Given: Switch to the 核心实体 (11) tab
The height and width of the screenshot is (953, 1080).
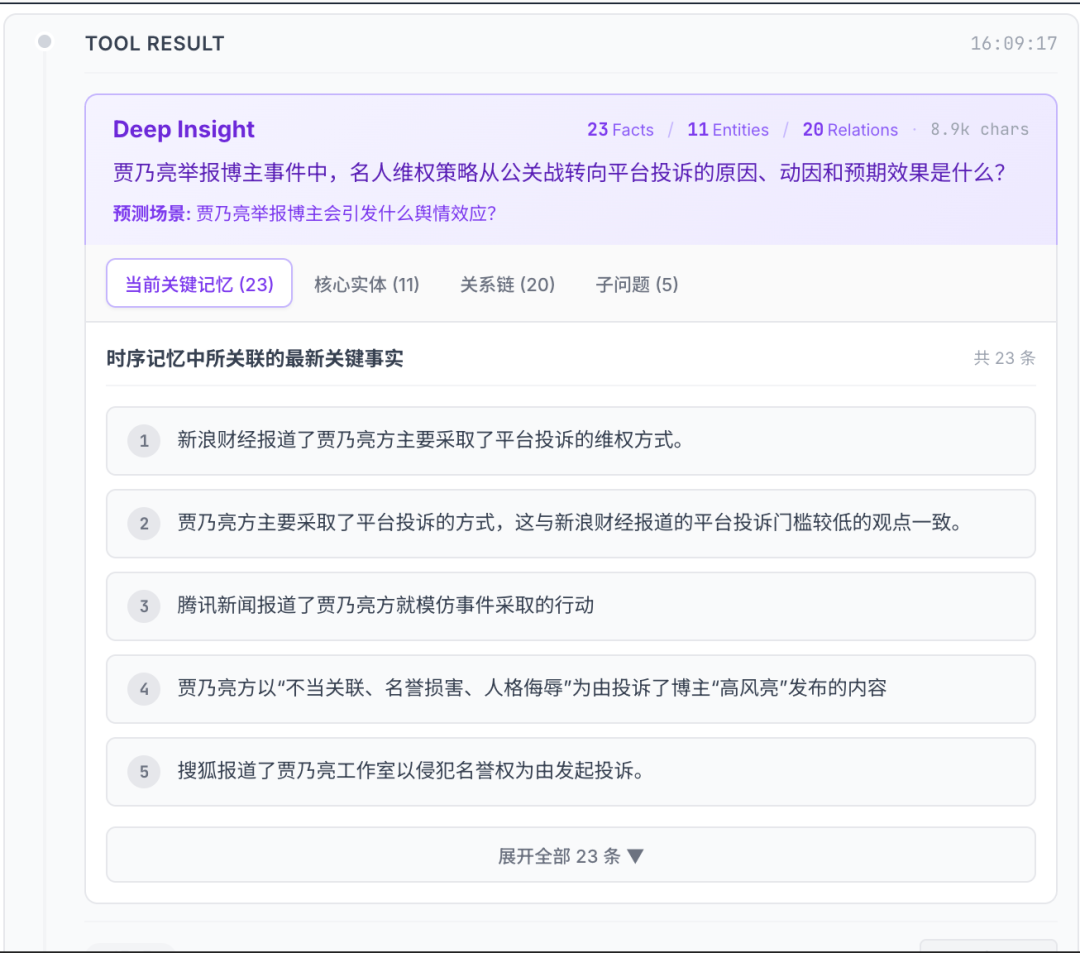Looking at the screenshot, I should (x=366, y=284).
